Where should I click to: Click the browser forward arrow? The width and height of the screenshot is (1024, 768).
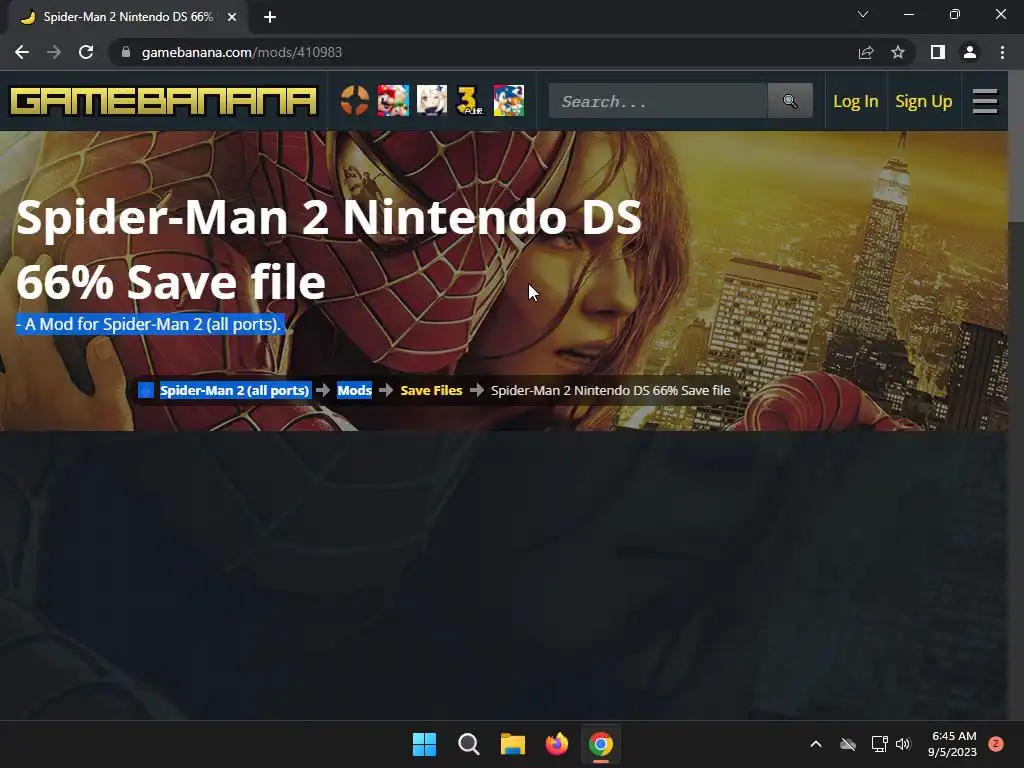(54, 52)
